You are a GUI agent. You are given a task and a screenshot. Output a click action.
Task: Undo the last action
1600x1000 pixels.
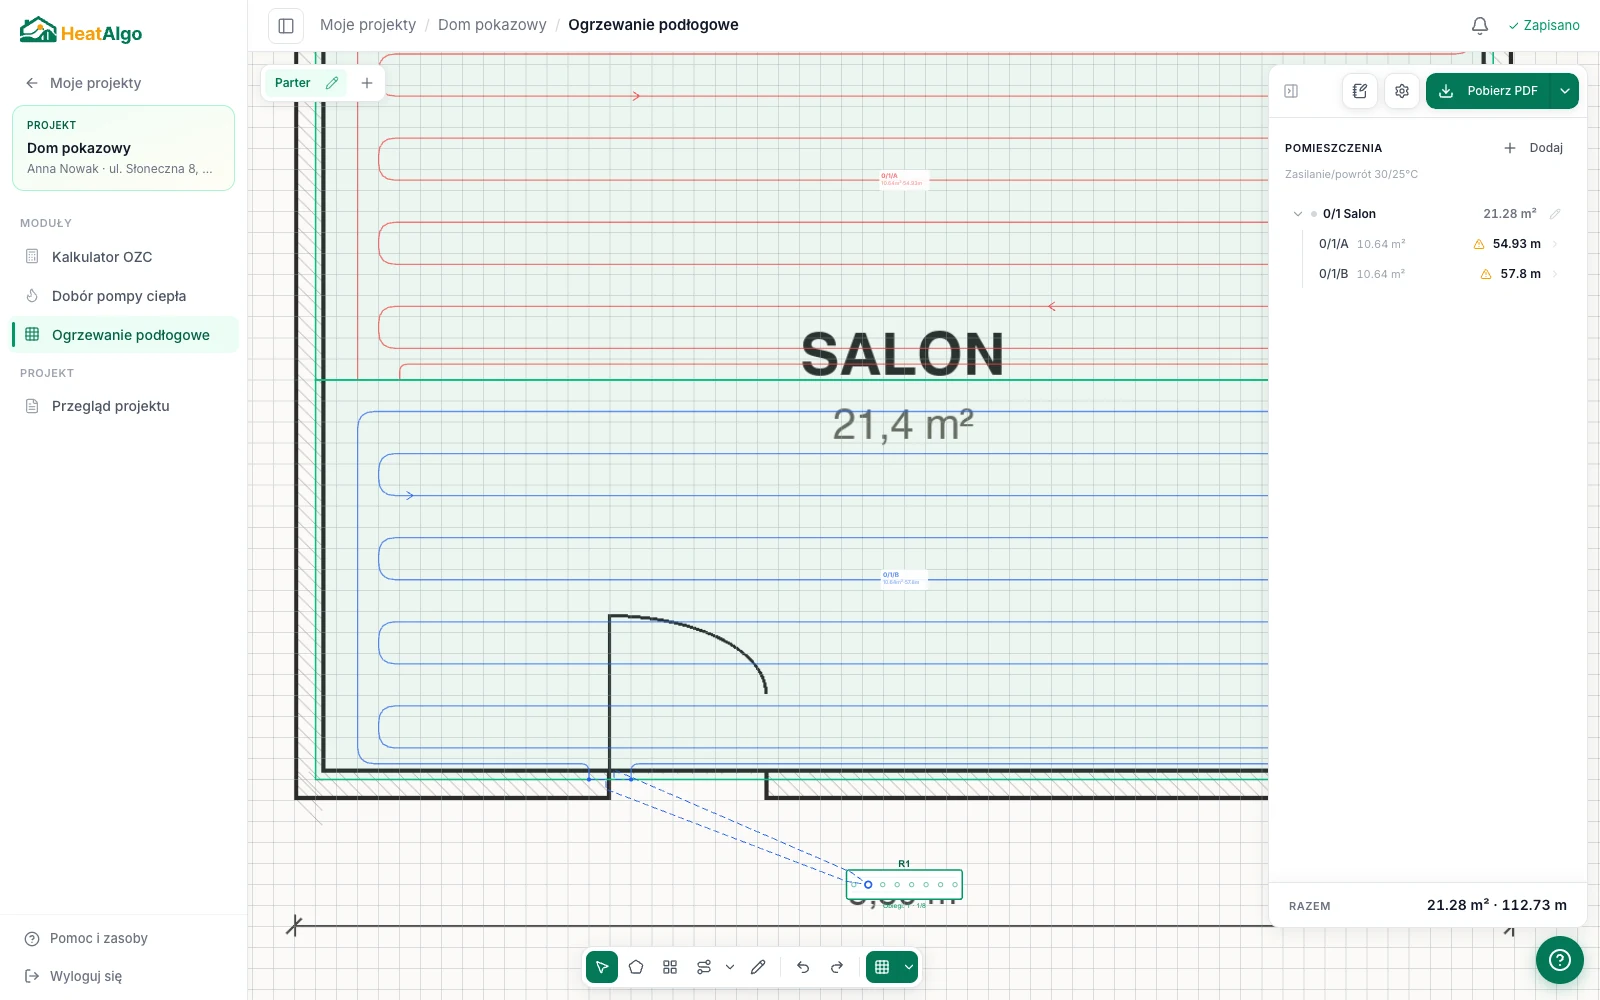[x=803, y=967]
